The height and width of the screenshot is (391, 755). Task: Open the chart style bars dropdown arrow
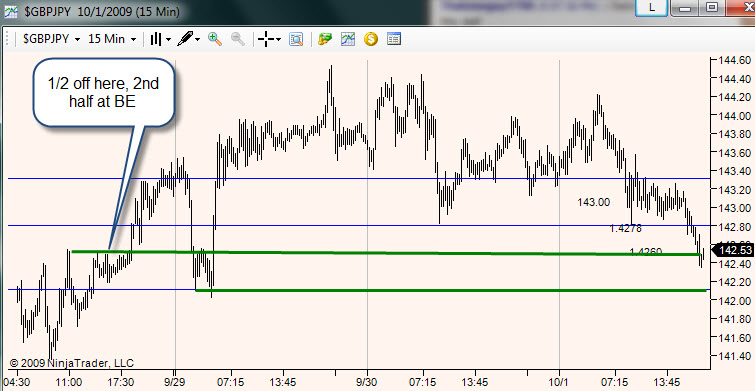[169, 39]
